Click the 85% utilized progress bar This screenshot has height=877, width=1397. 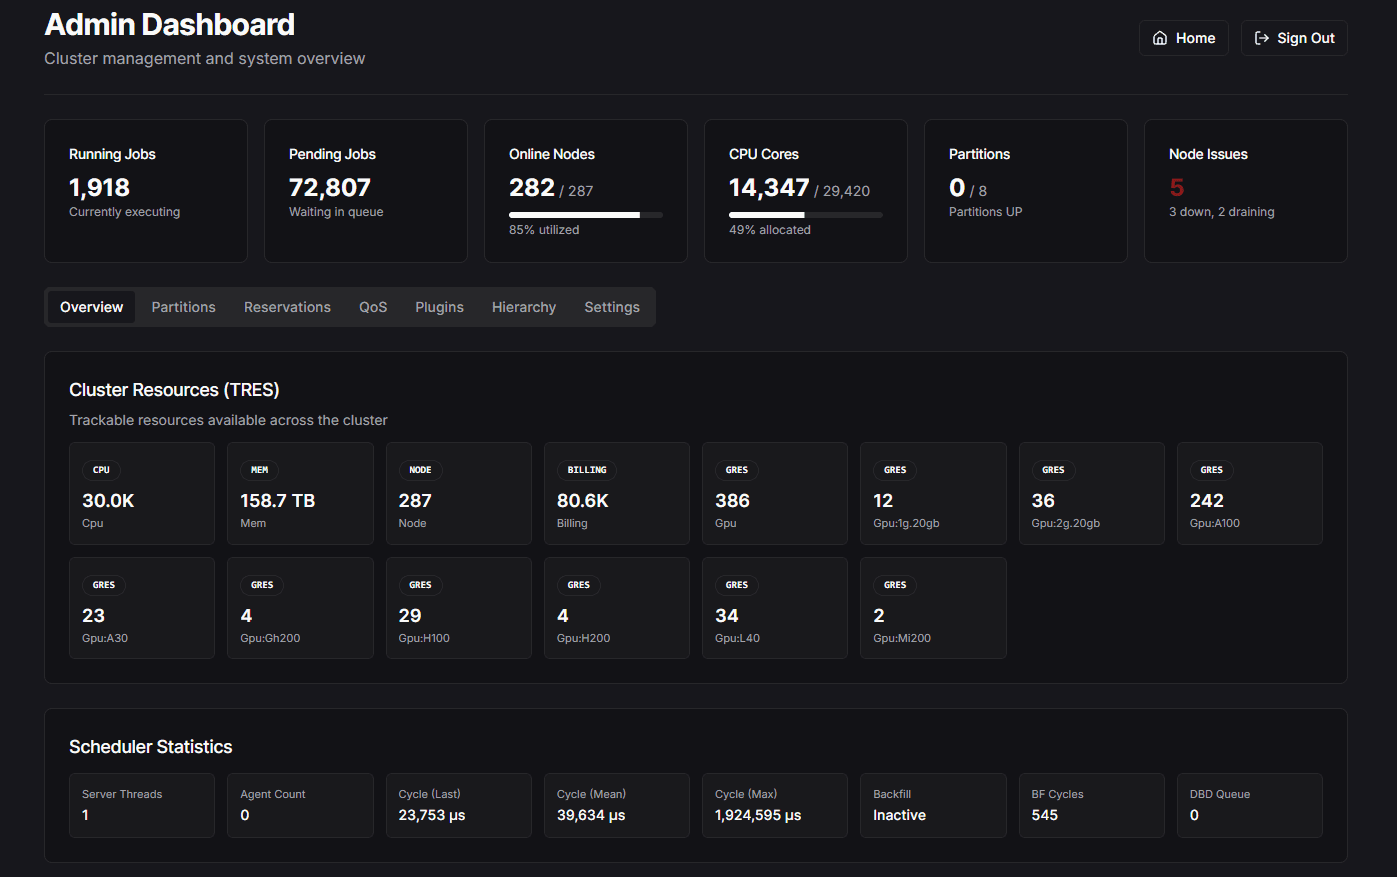[x=585, y=214]
